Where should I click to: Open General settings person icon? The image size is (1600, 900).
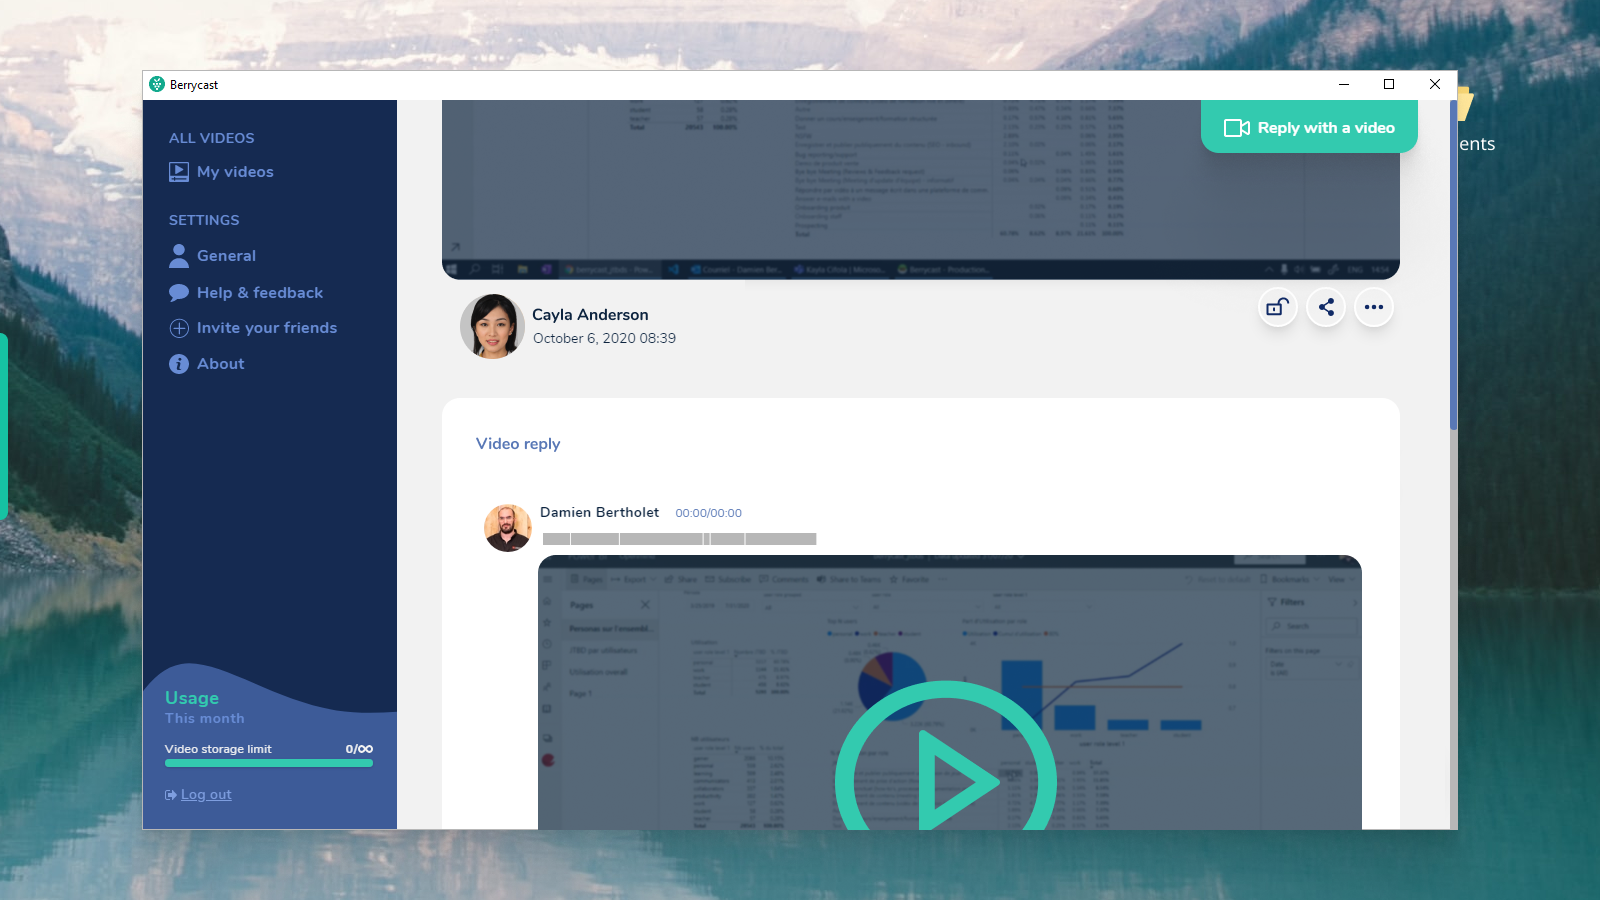pyautogui.click(x=179, y=256)
